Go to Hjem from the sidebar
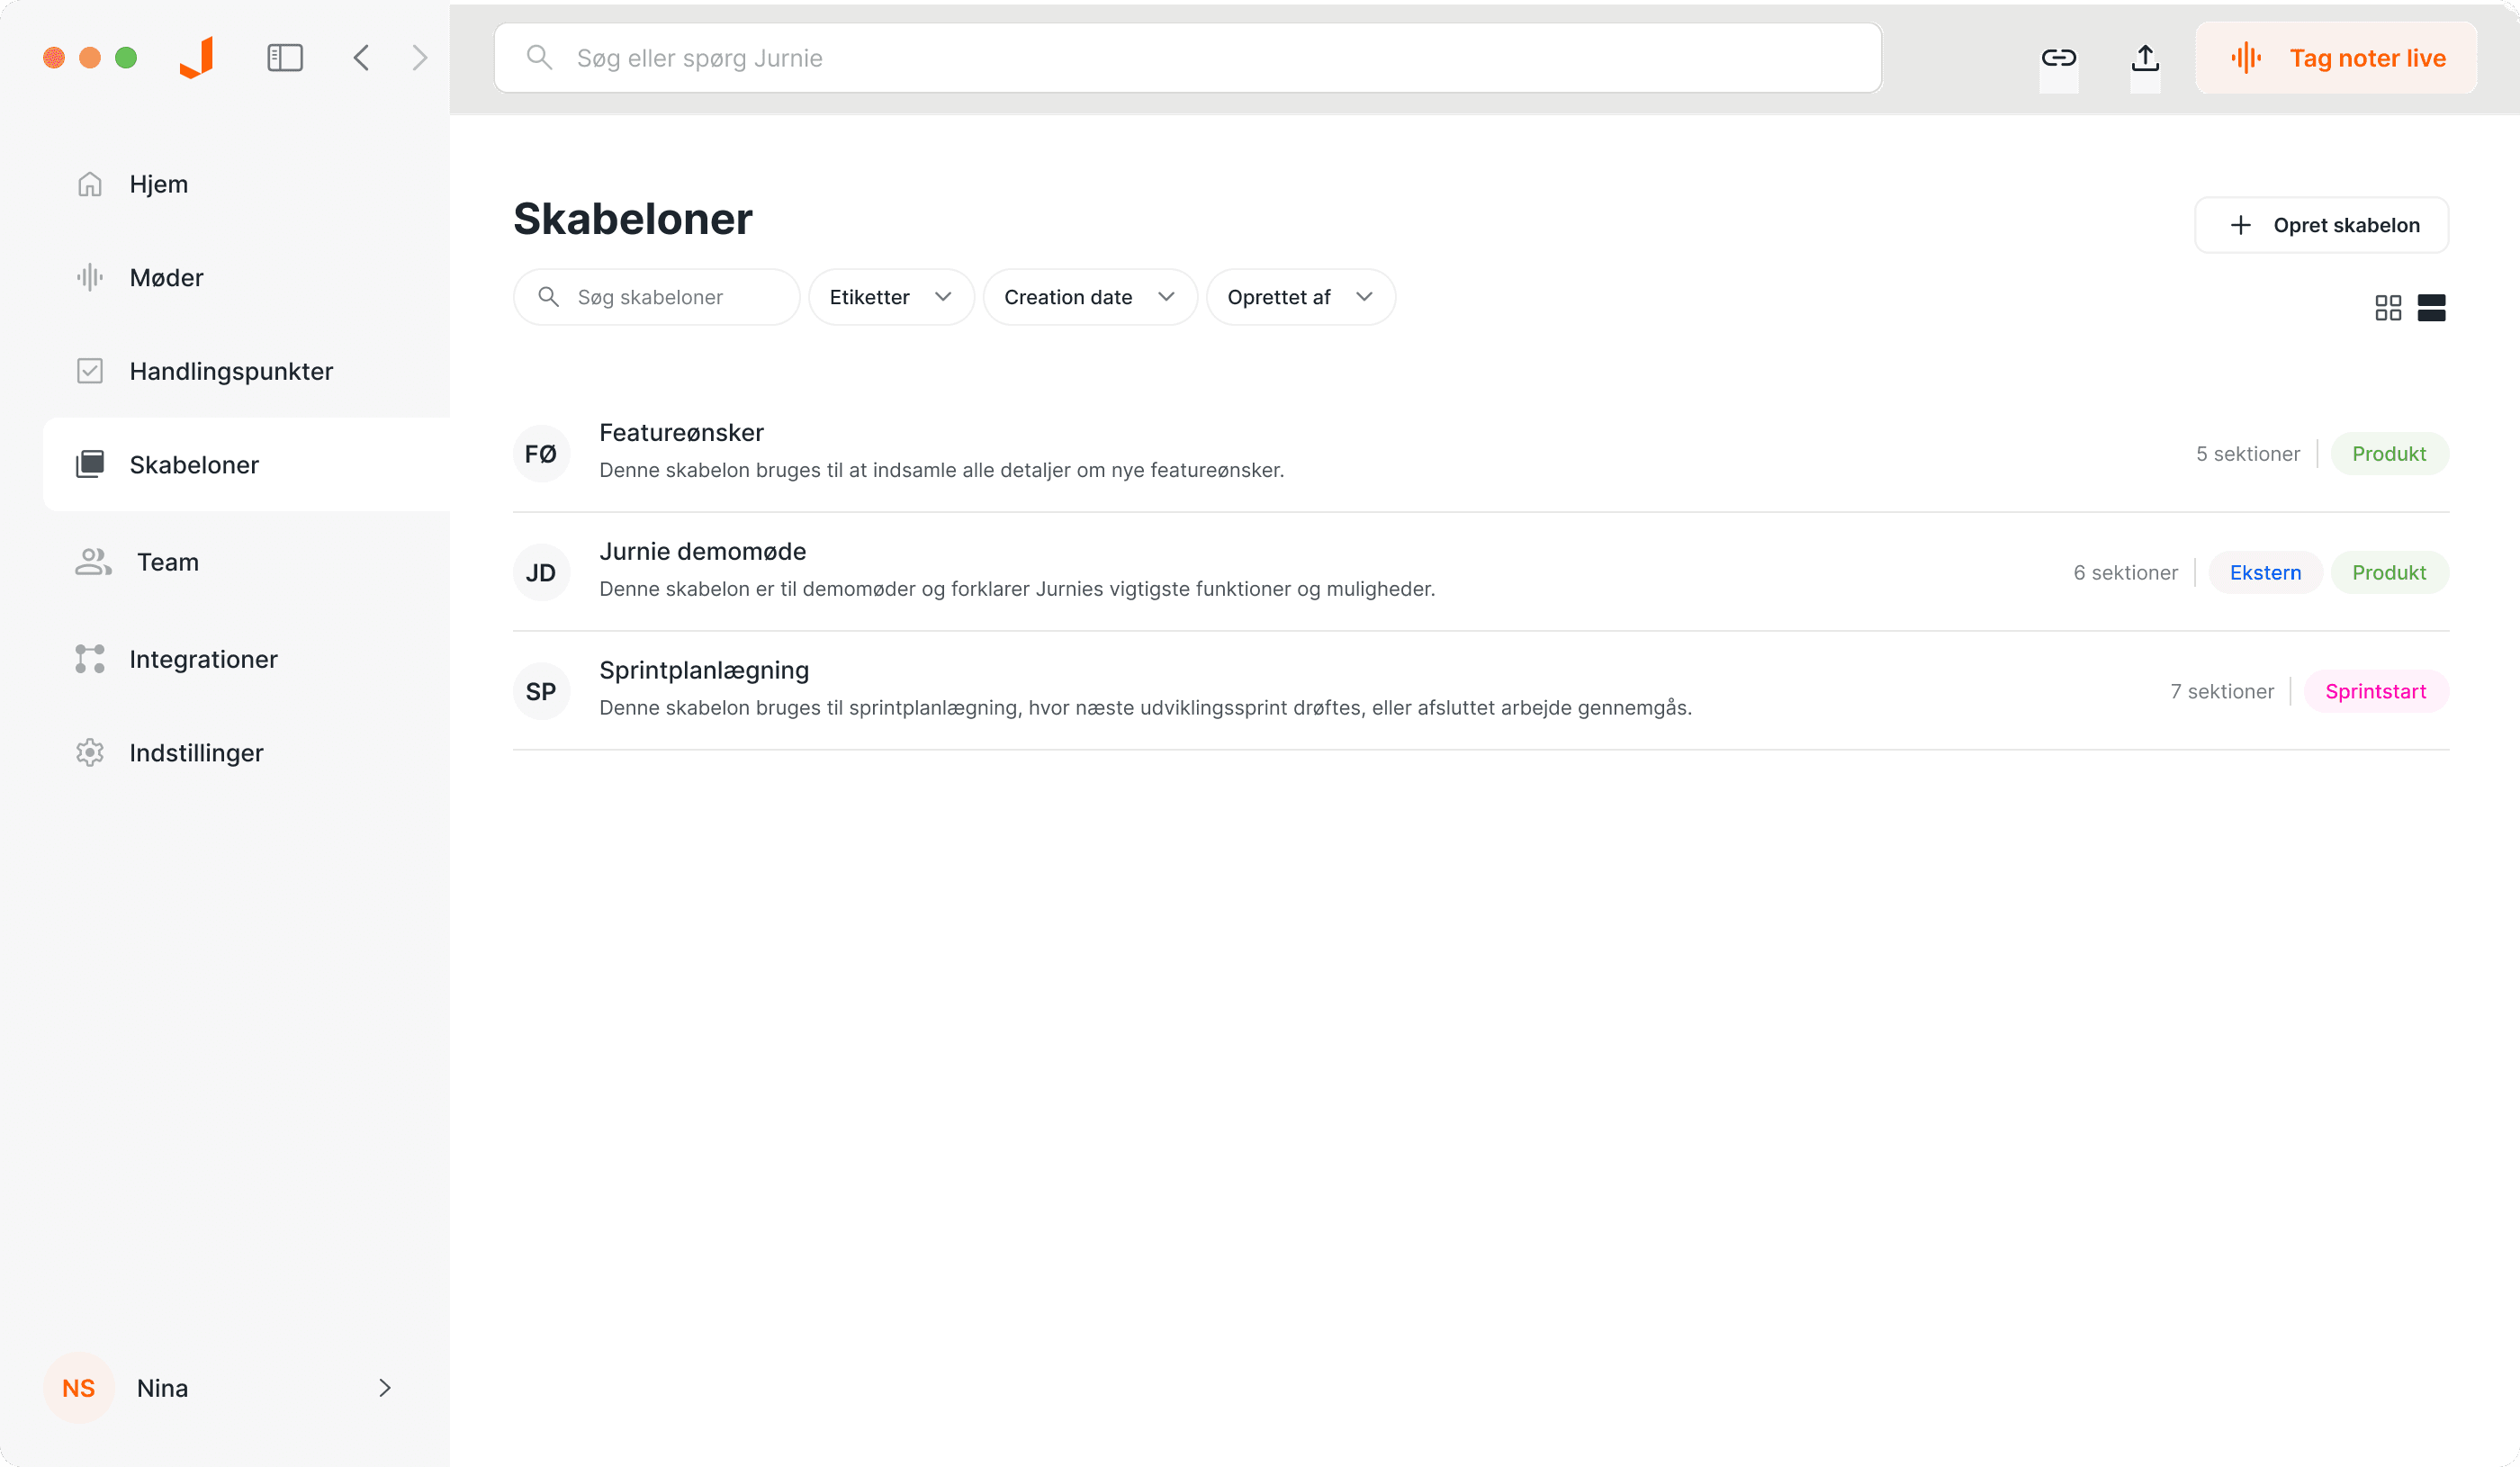This screenshot has width=2520, height=1467. 158,183
